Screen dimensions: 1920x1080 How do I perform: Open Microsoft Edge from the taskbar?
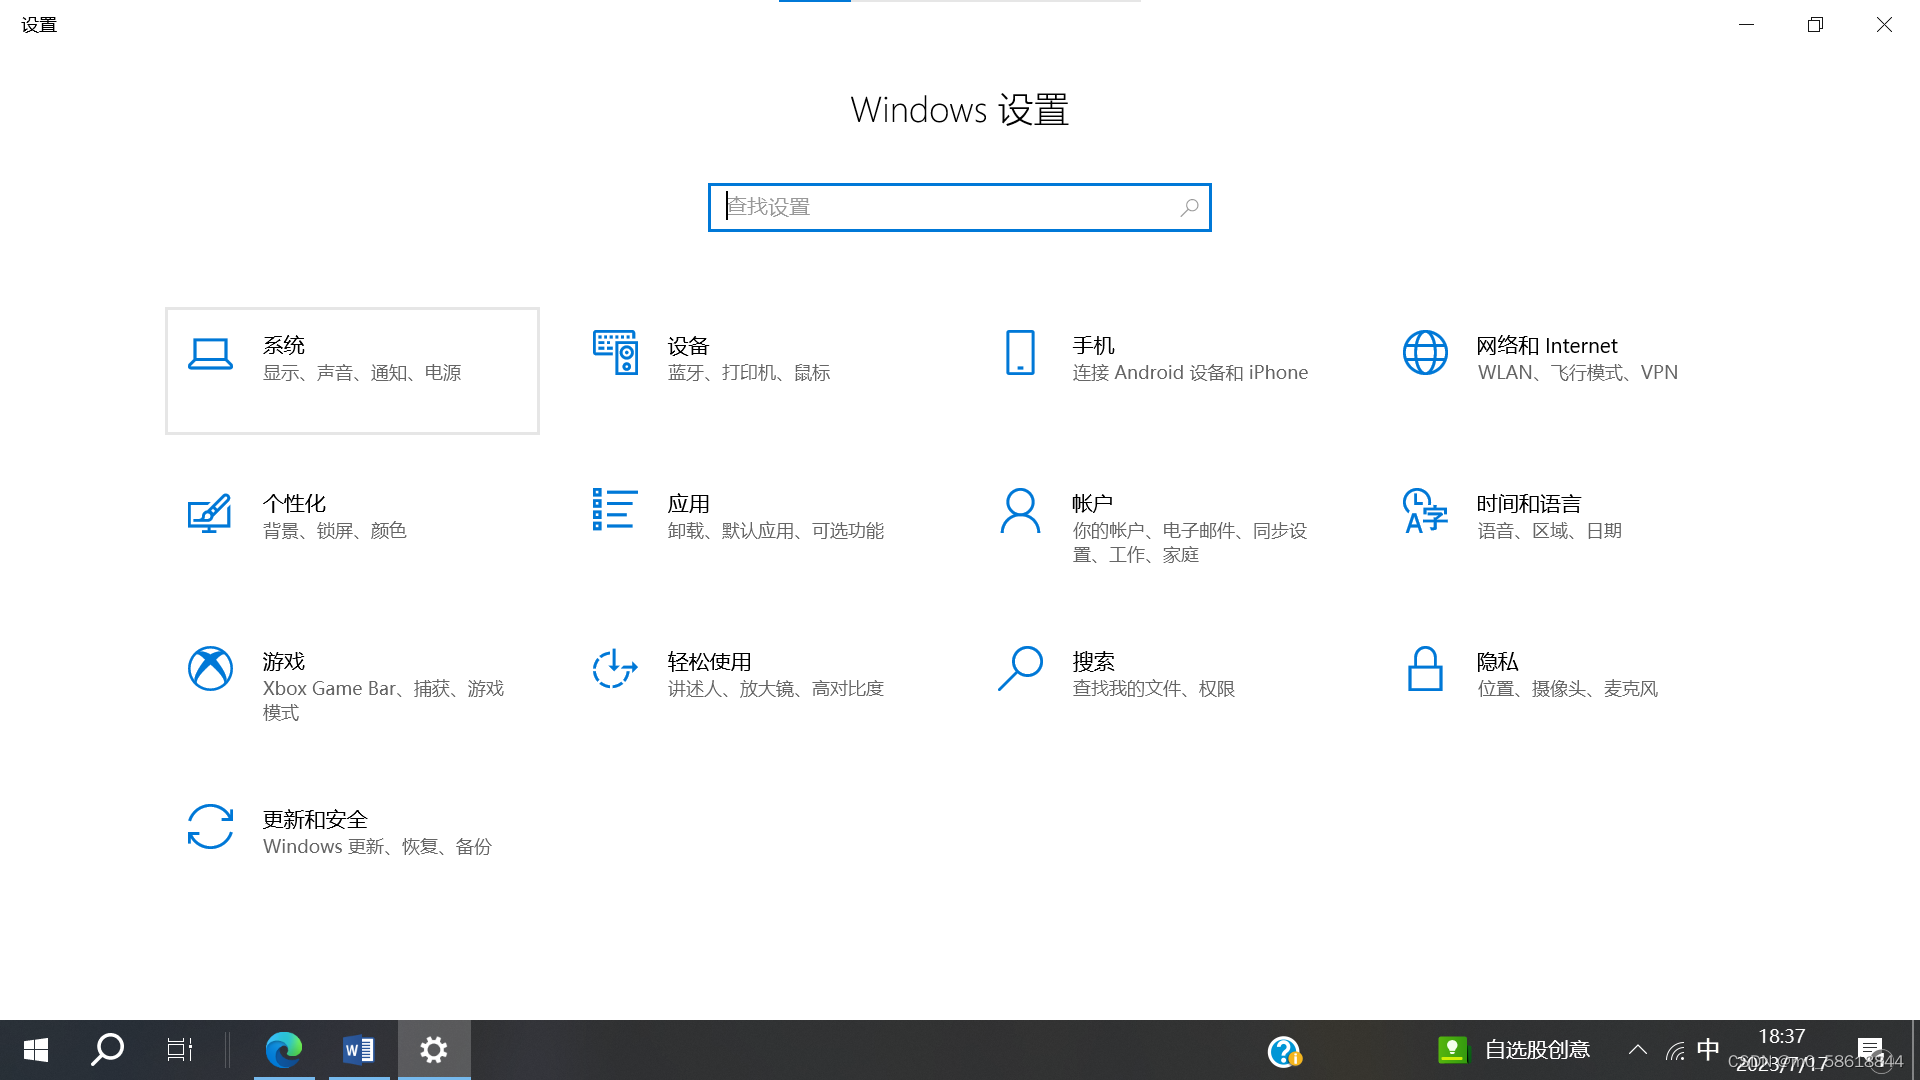(x=284, y=1049)
